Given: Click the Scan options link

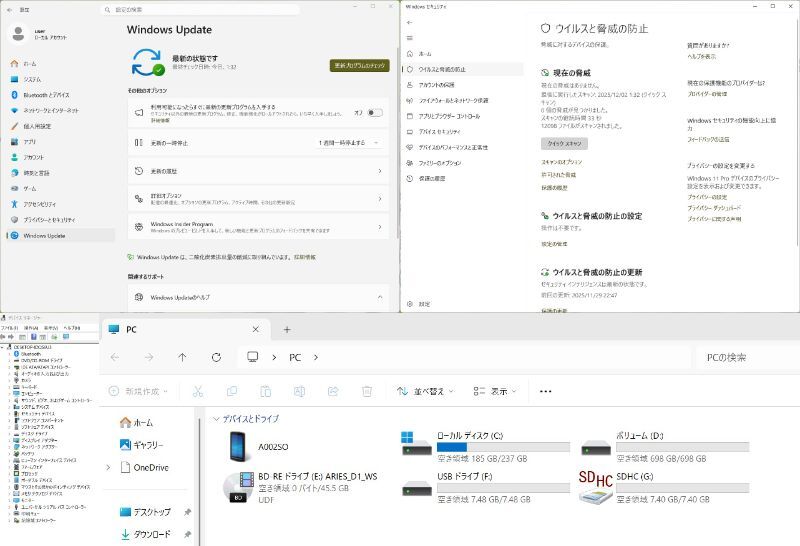Looking at the screenshot, I should click(554, 161).
